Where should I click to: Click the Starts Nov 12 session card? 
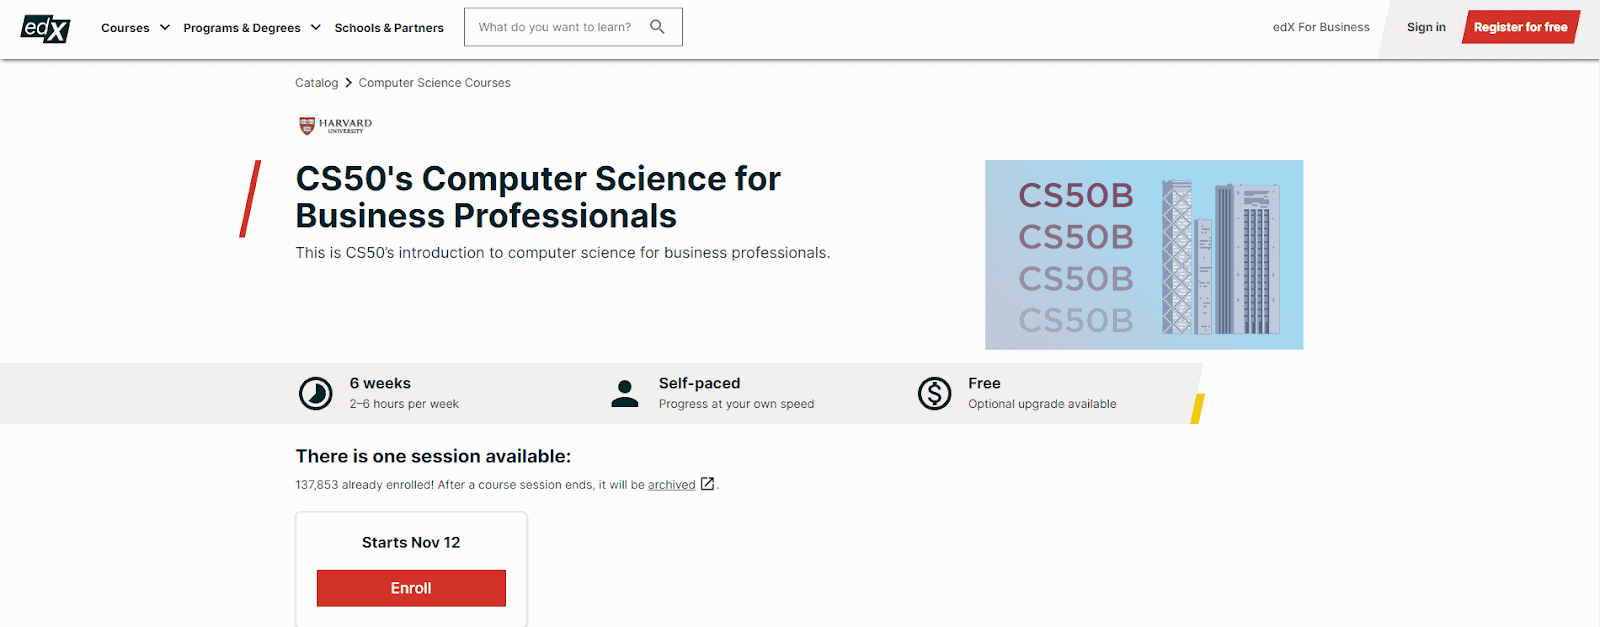coord(410,542)
